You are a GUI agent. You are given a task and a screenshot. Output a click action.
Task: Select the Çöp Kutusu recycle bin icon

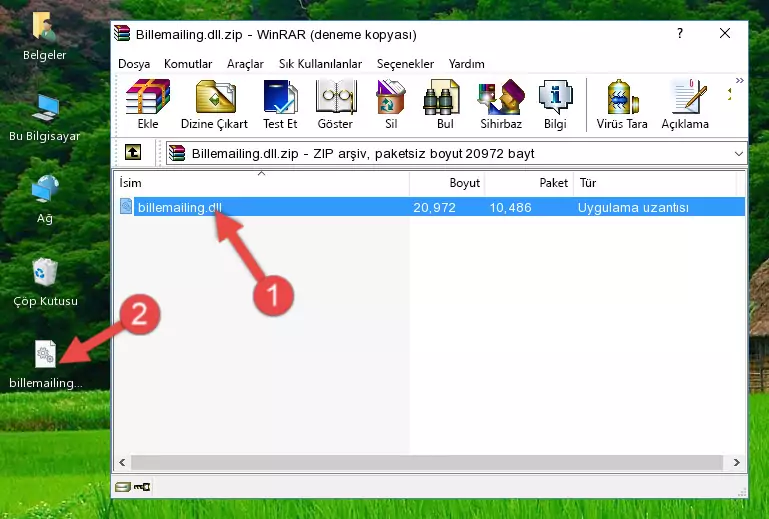(45, 282)
